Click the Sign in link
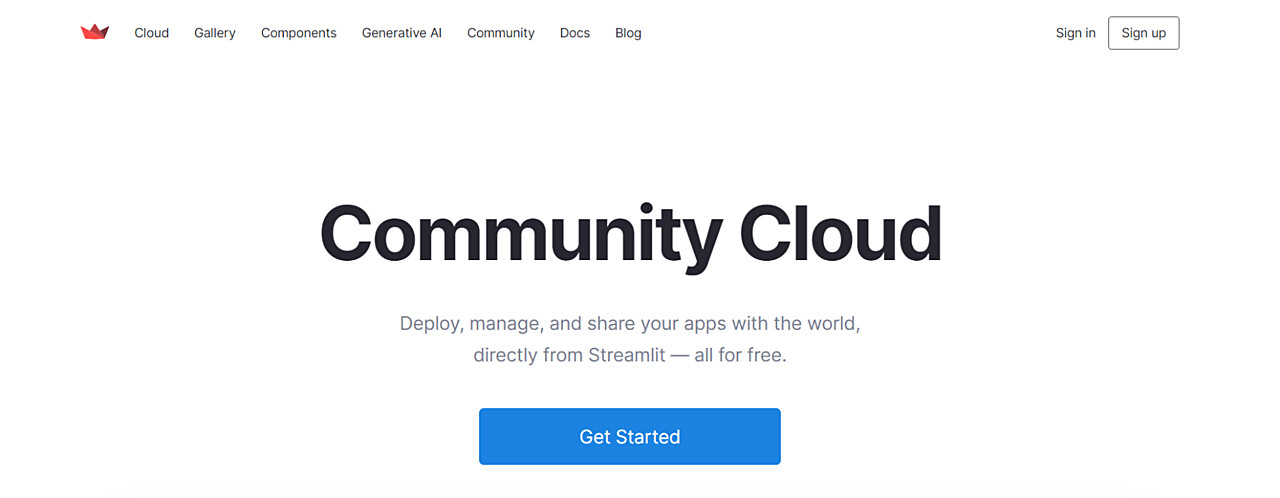The image size is (1280, 498). click(x=1076, y=33)
